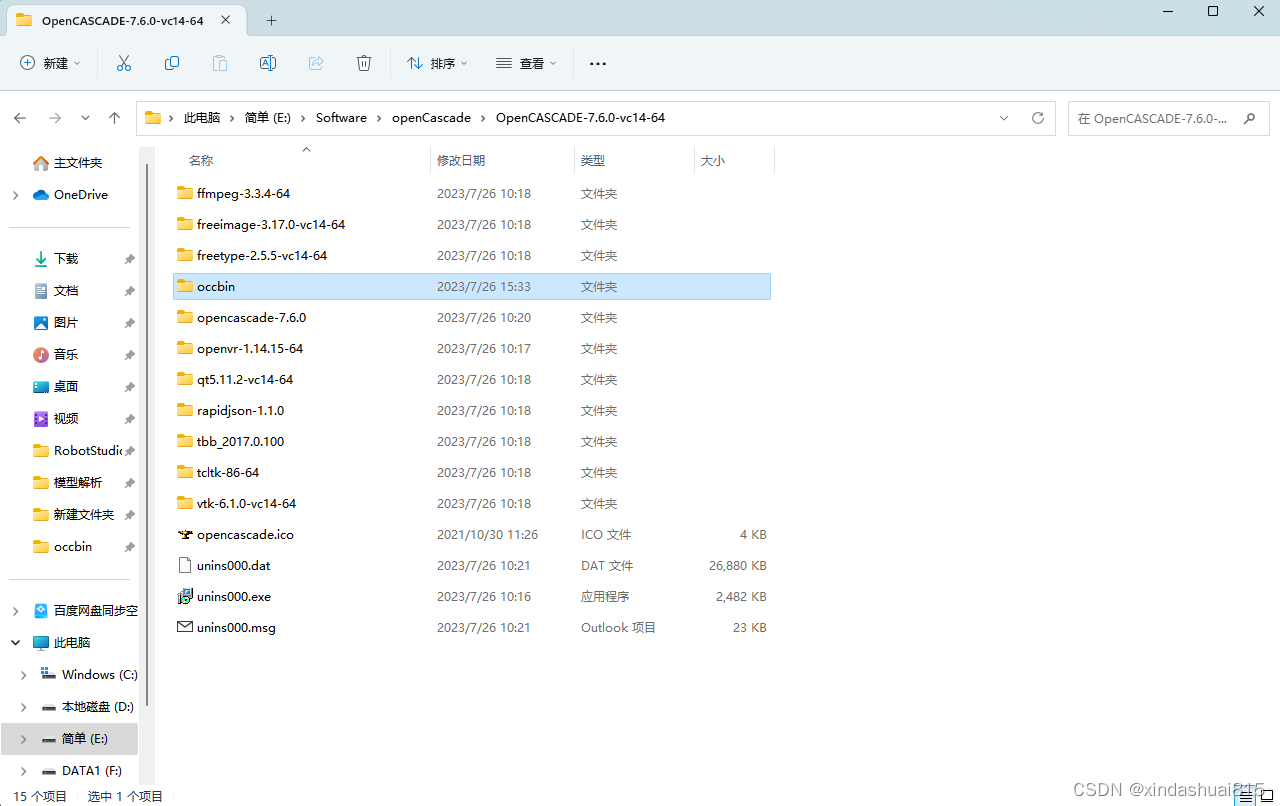Screen dimensions: 1280x806
Task: Select the OpenCASCADE-7.6.0-vc14-64 tab
Action: [125, 20]
